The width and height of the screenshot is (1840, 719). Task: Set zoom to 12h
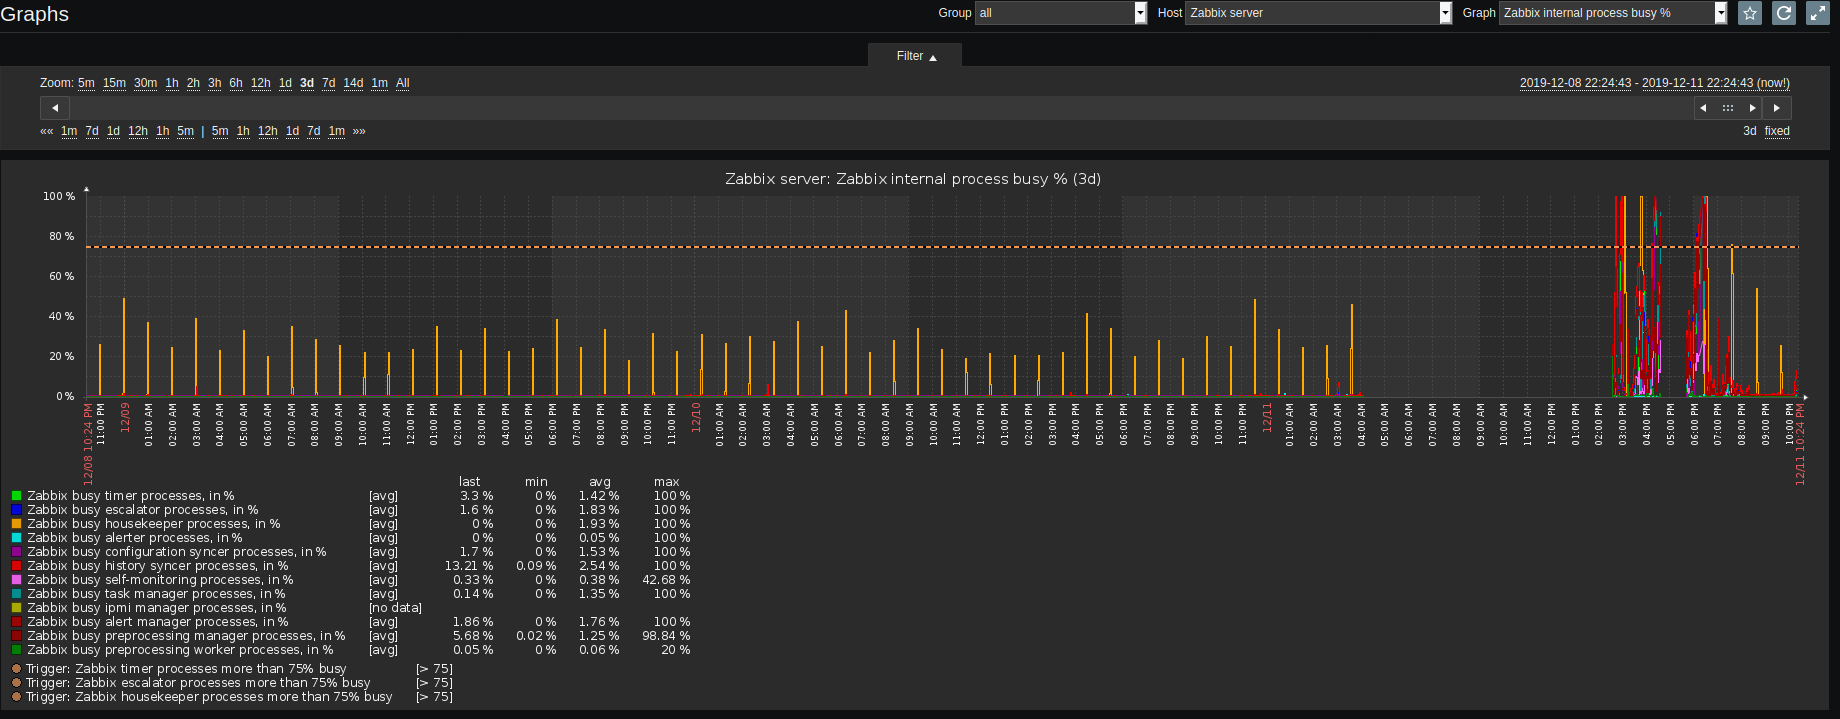click(260, 83)
